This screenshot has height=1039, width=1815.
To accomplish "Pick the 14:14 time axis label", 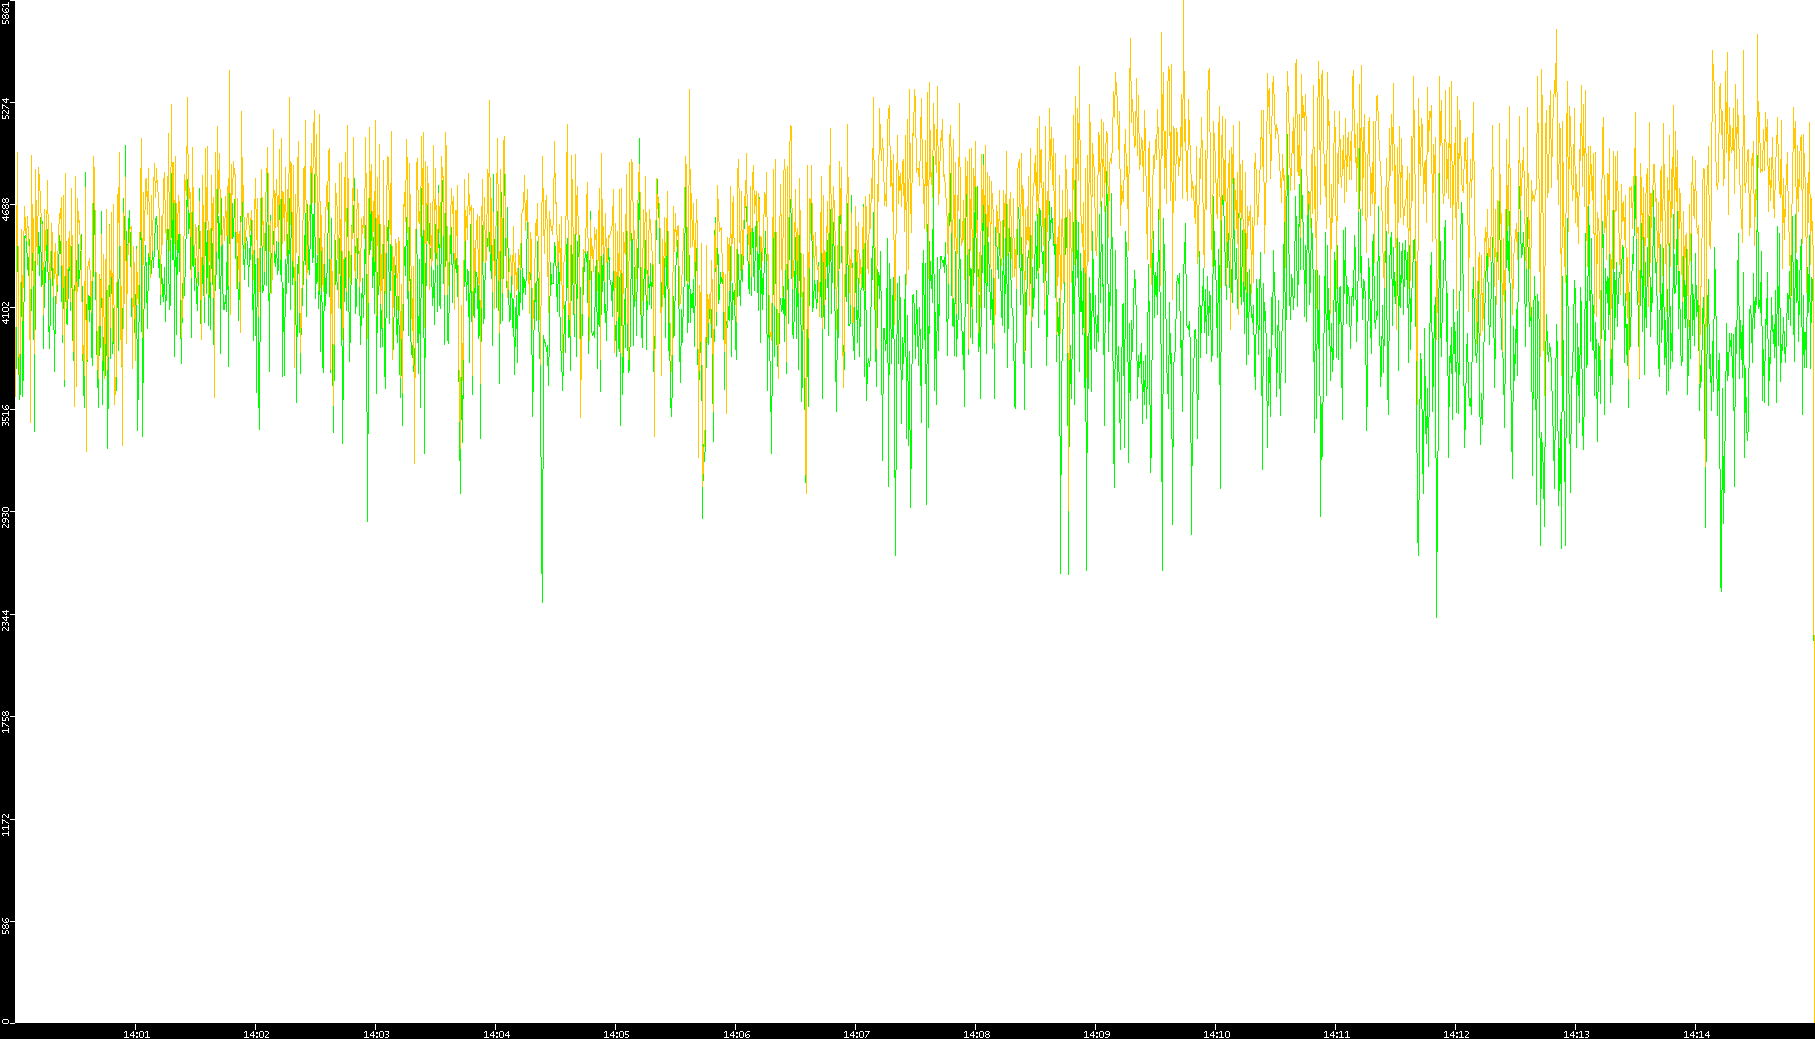I will [1696, 1033].
